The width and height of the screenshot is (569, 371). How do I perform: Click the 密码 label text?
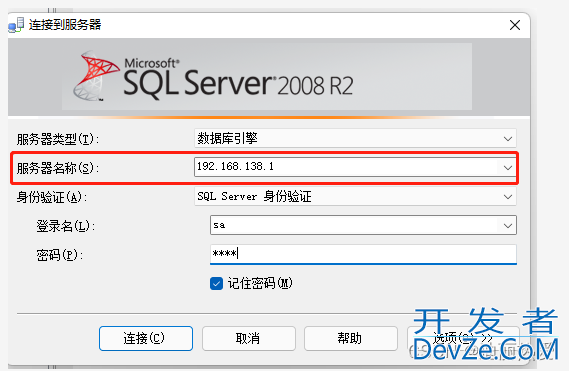click(x=60, y=255)
